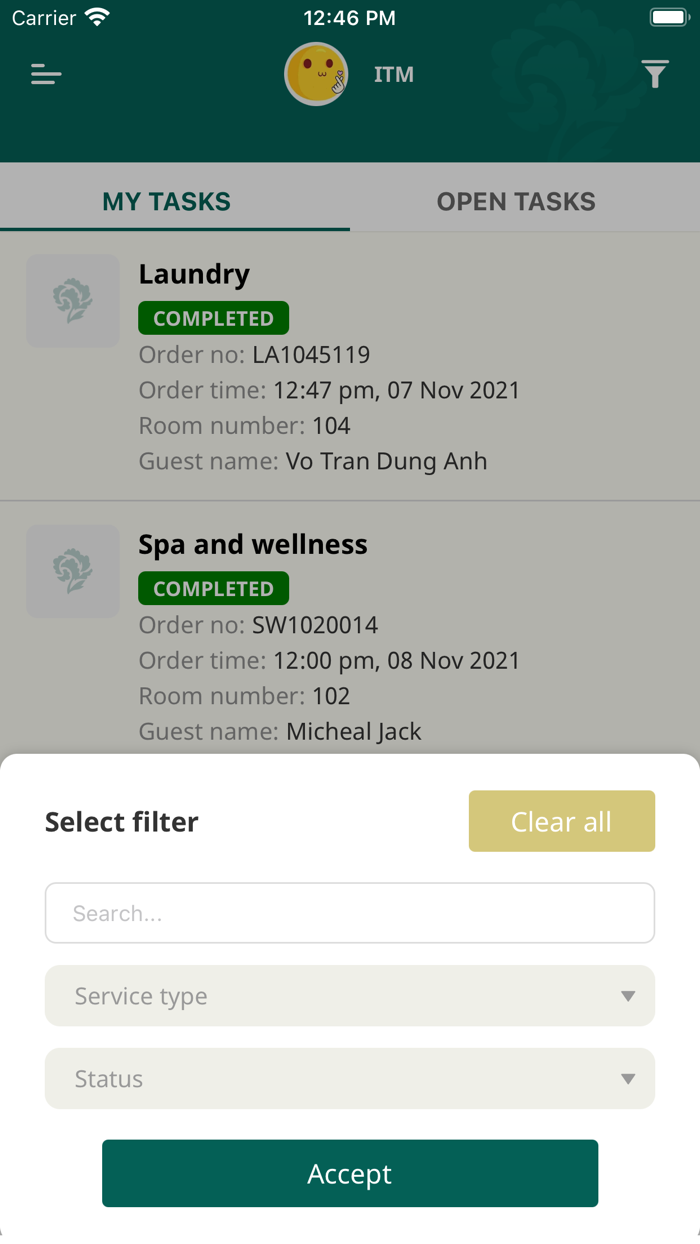Expand Service type using its chevron arrow
700x1244 pixels.
pos(628,996)
